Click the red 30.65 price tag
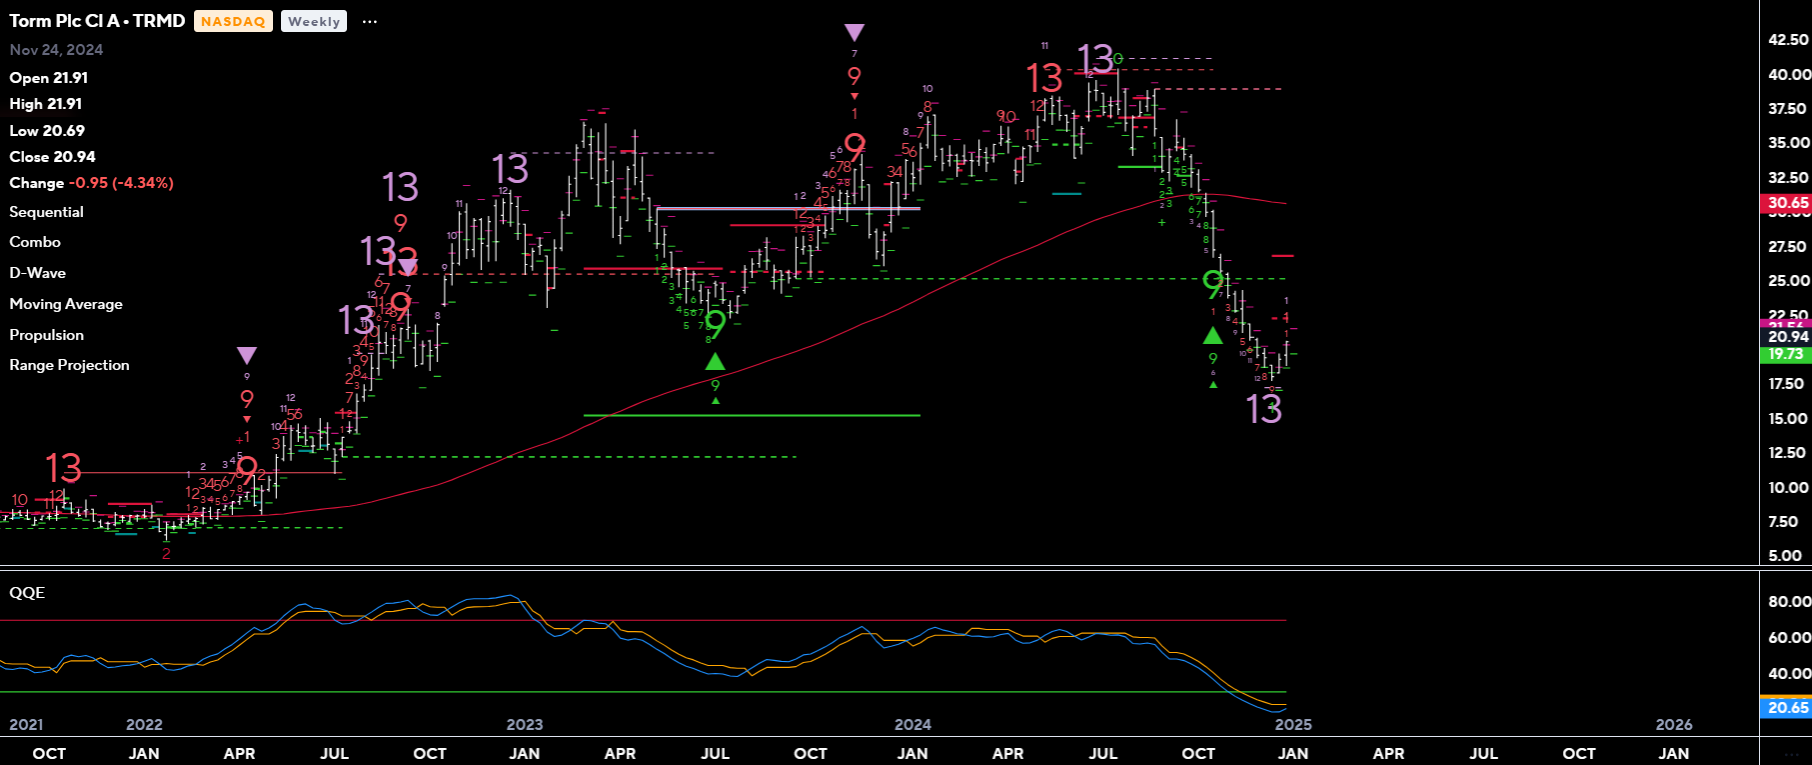 (x=1787, y=203)
